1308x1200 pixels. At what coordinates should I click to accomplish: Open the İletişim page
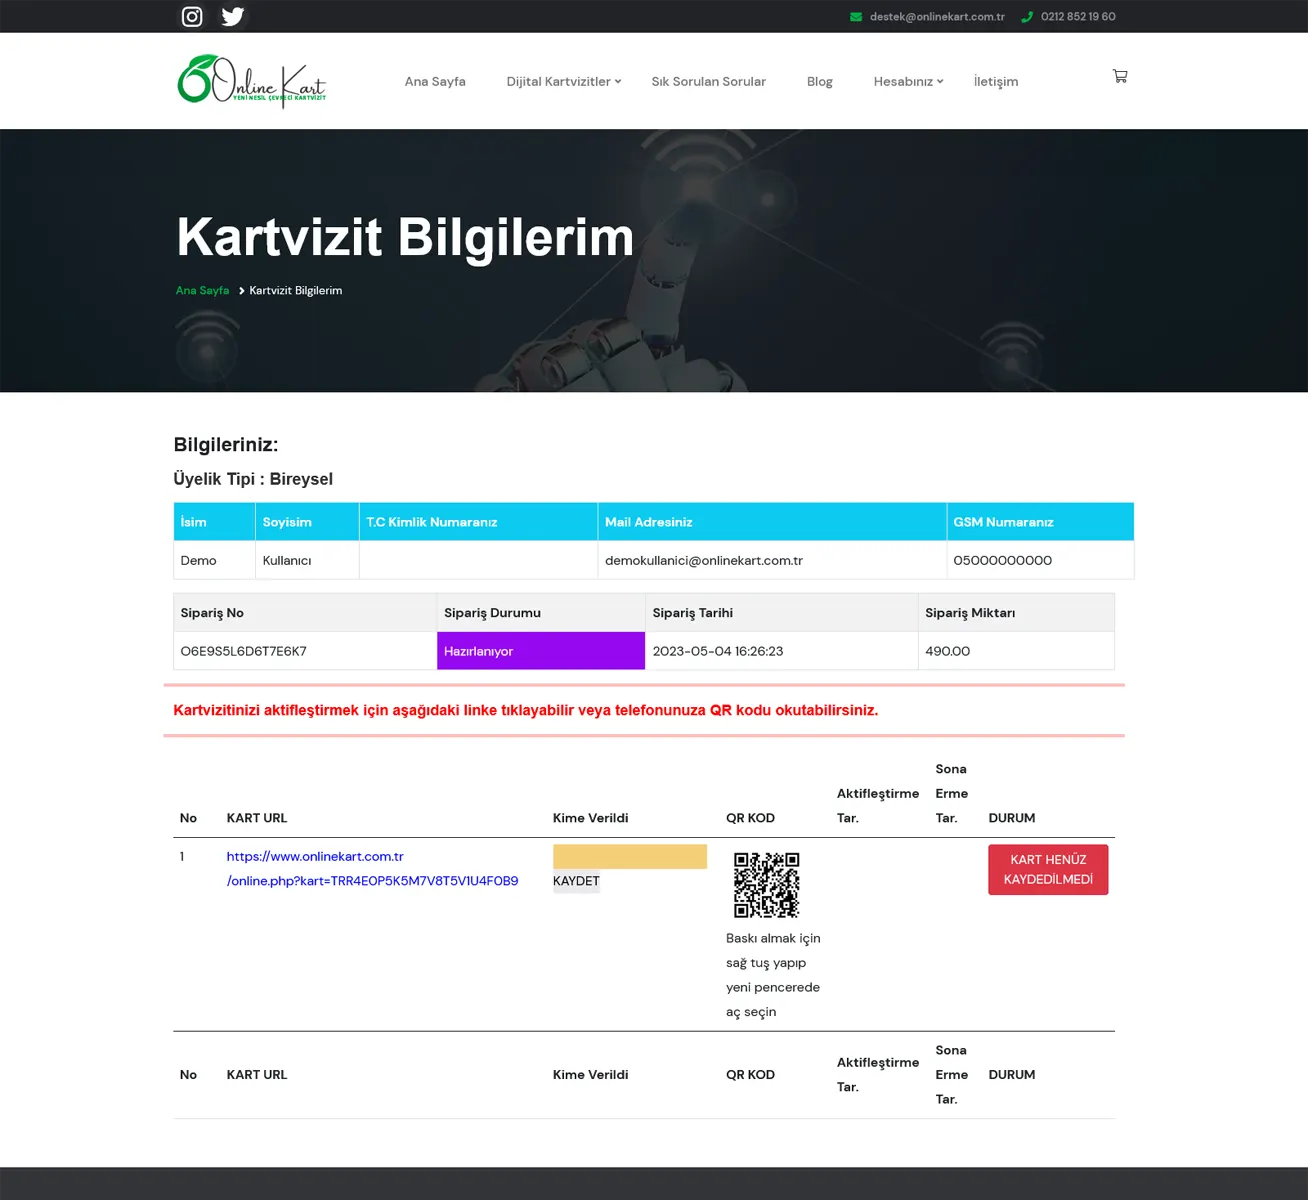point(996,82)
